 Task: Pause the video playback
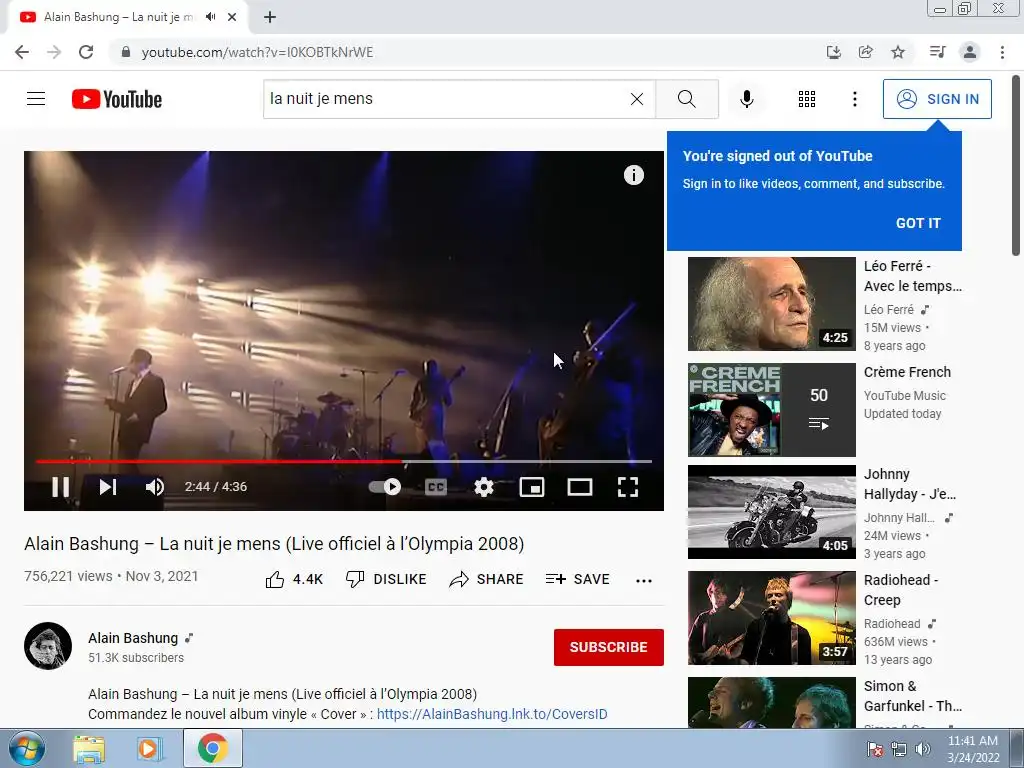pos(61,487)
